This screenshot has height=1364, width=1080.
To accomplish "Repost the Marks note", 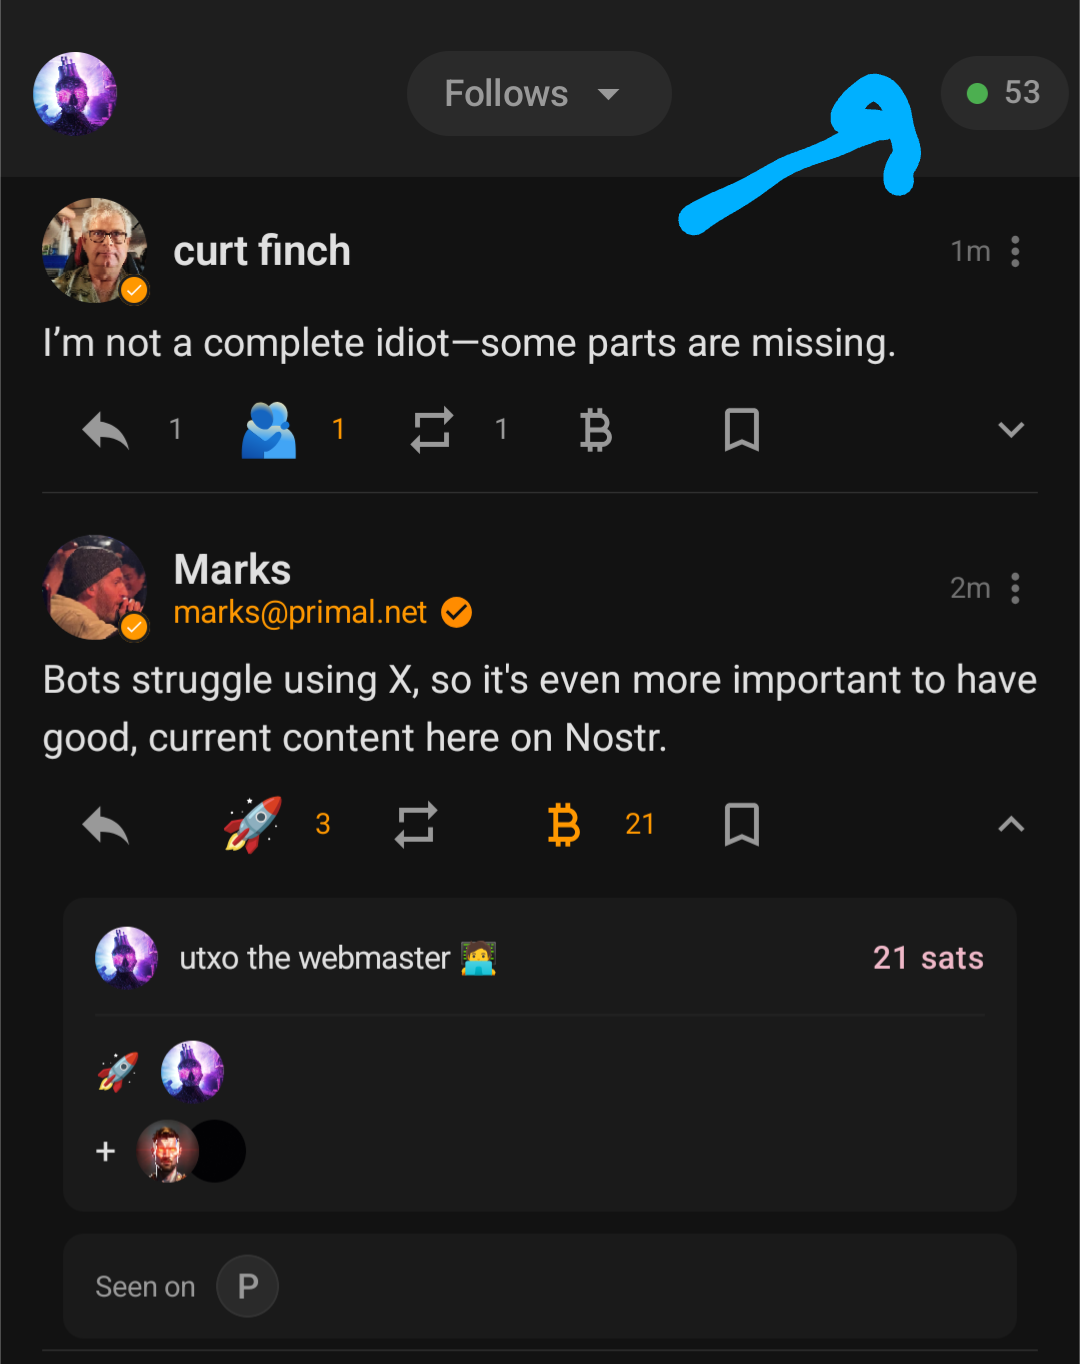I will coord(416,825).
